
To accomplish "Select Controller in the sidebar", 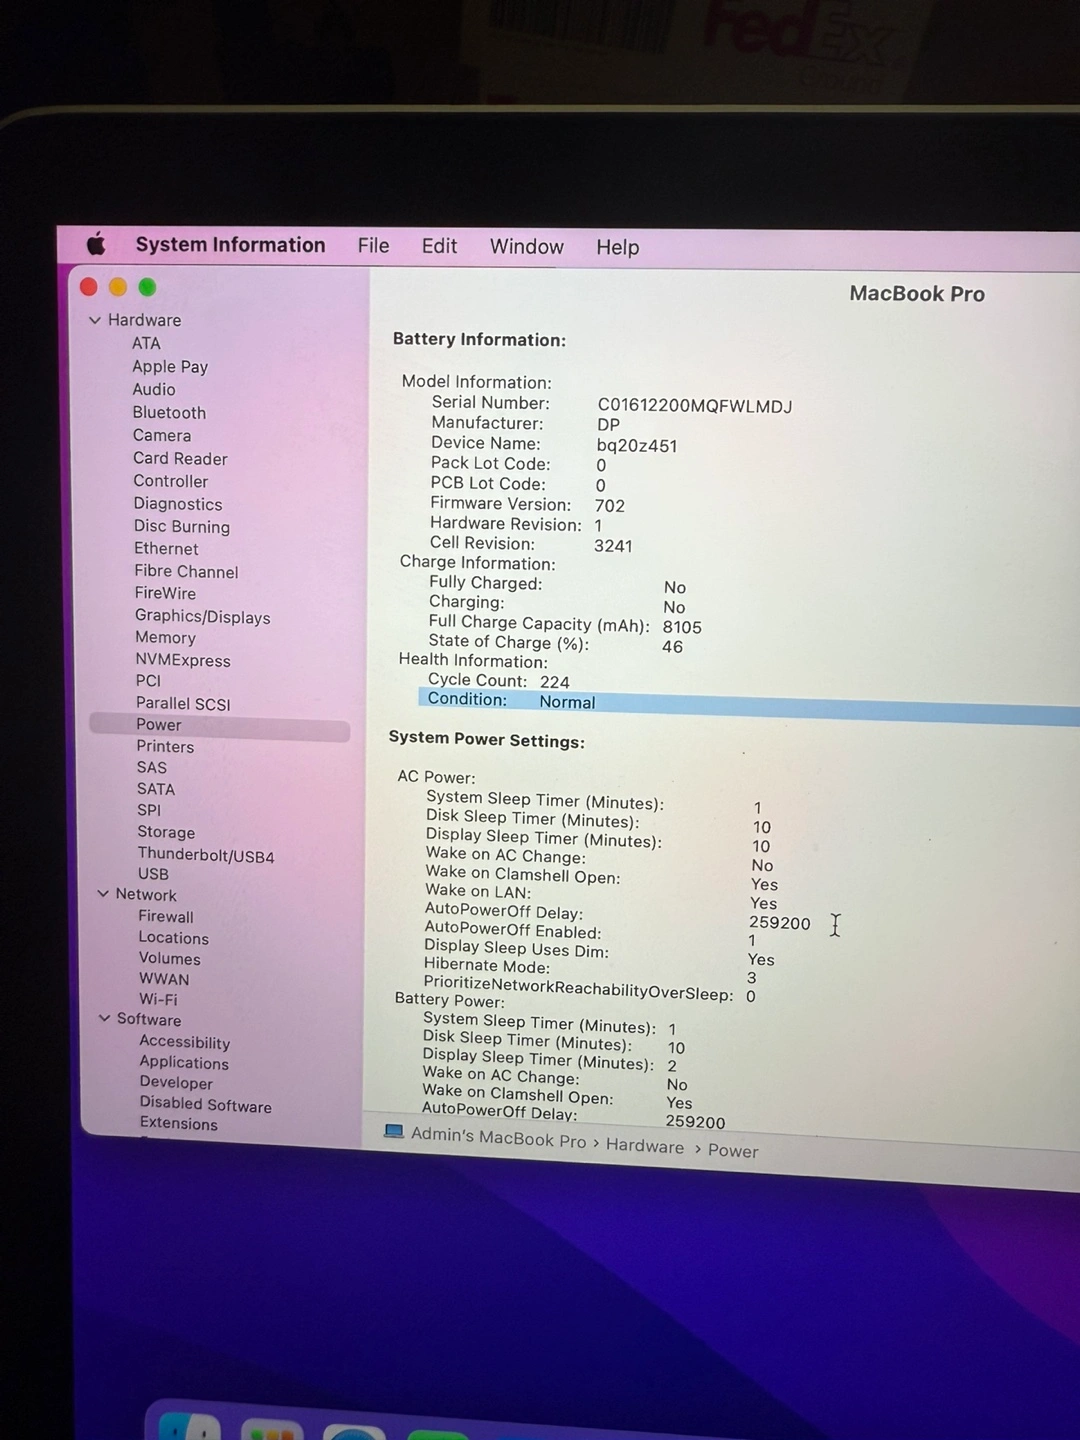I will click(170, 481).
